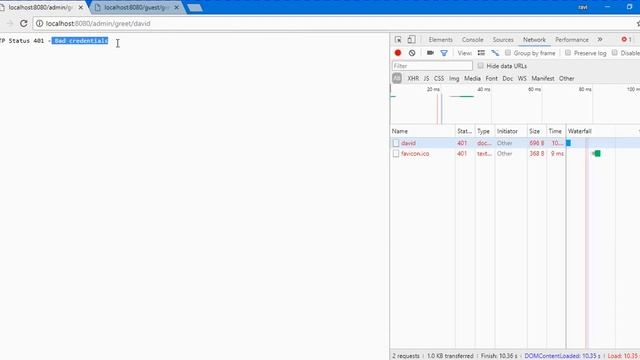Sort requests by Type column
Screen dimensions: 640x360
coord(484,131)
